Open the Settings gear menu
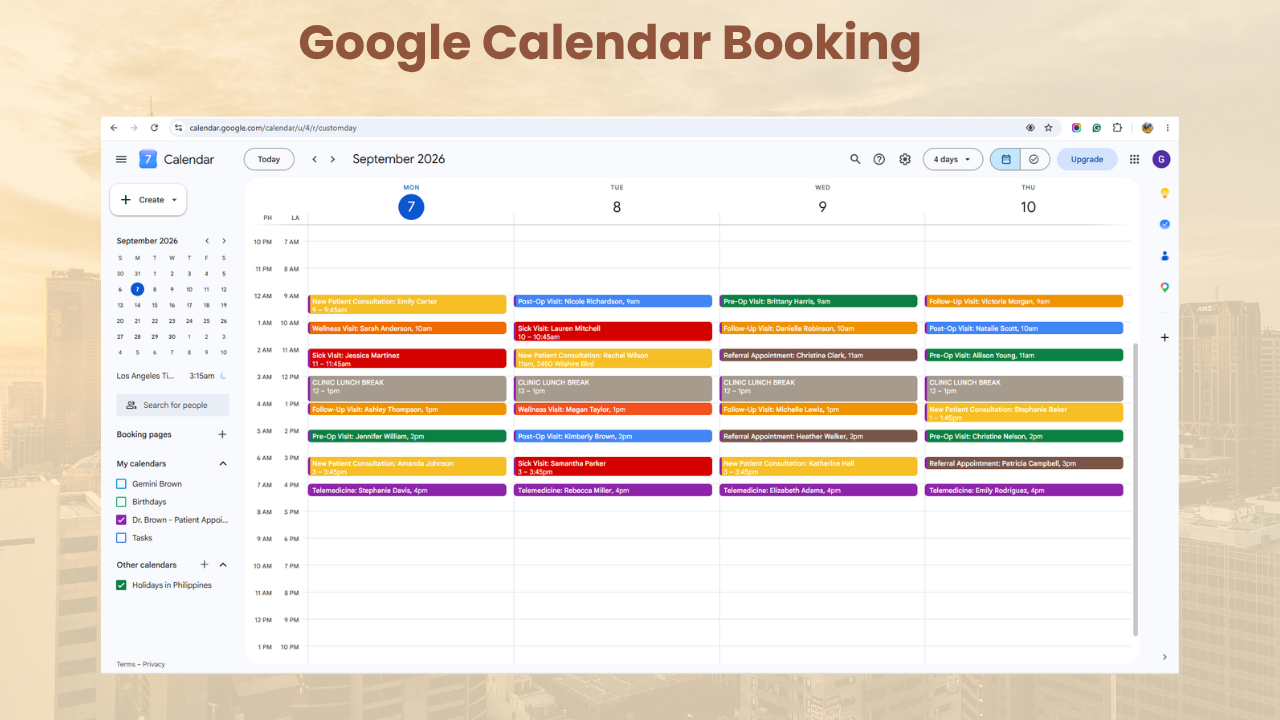 click(x=905, y=159)
